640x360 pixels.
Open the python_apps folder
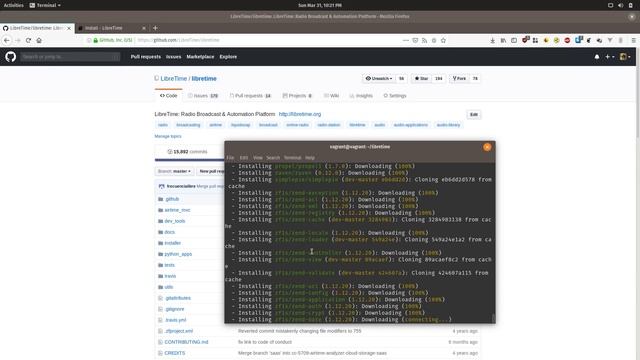178,254
